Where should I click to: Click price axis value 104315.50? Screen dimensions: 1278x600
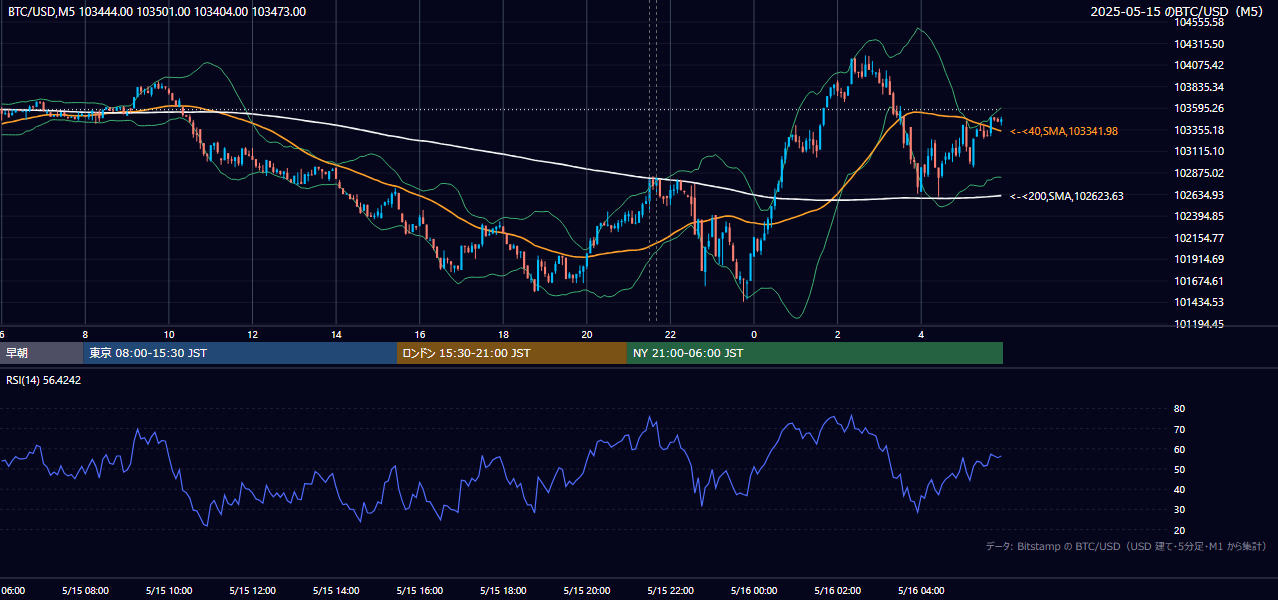1199,44
